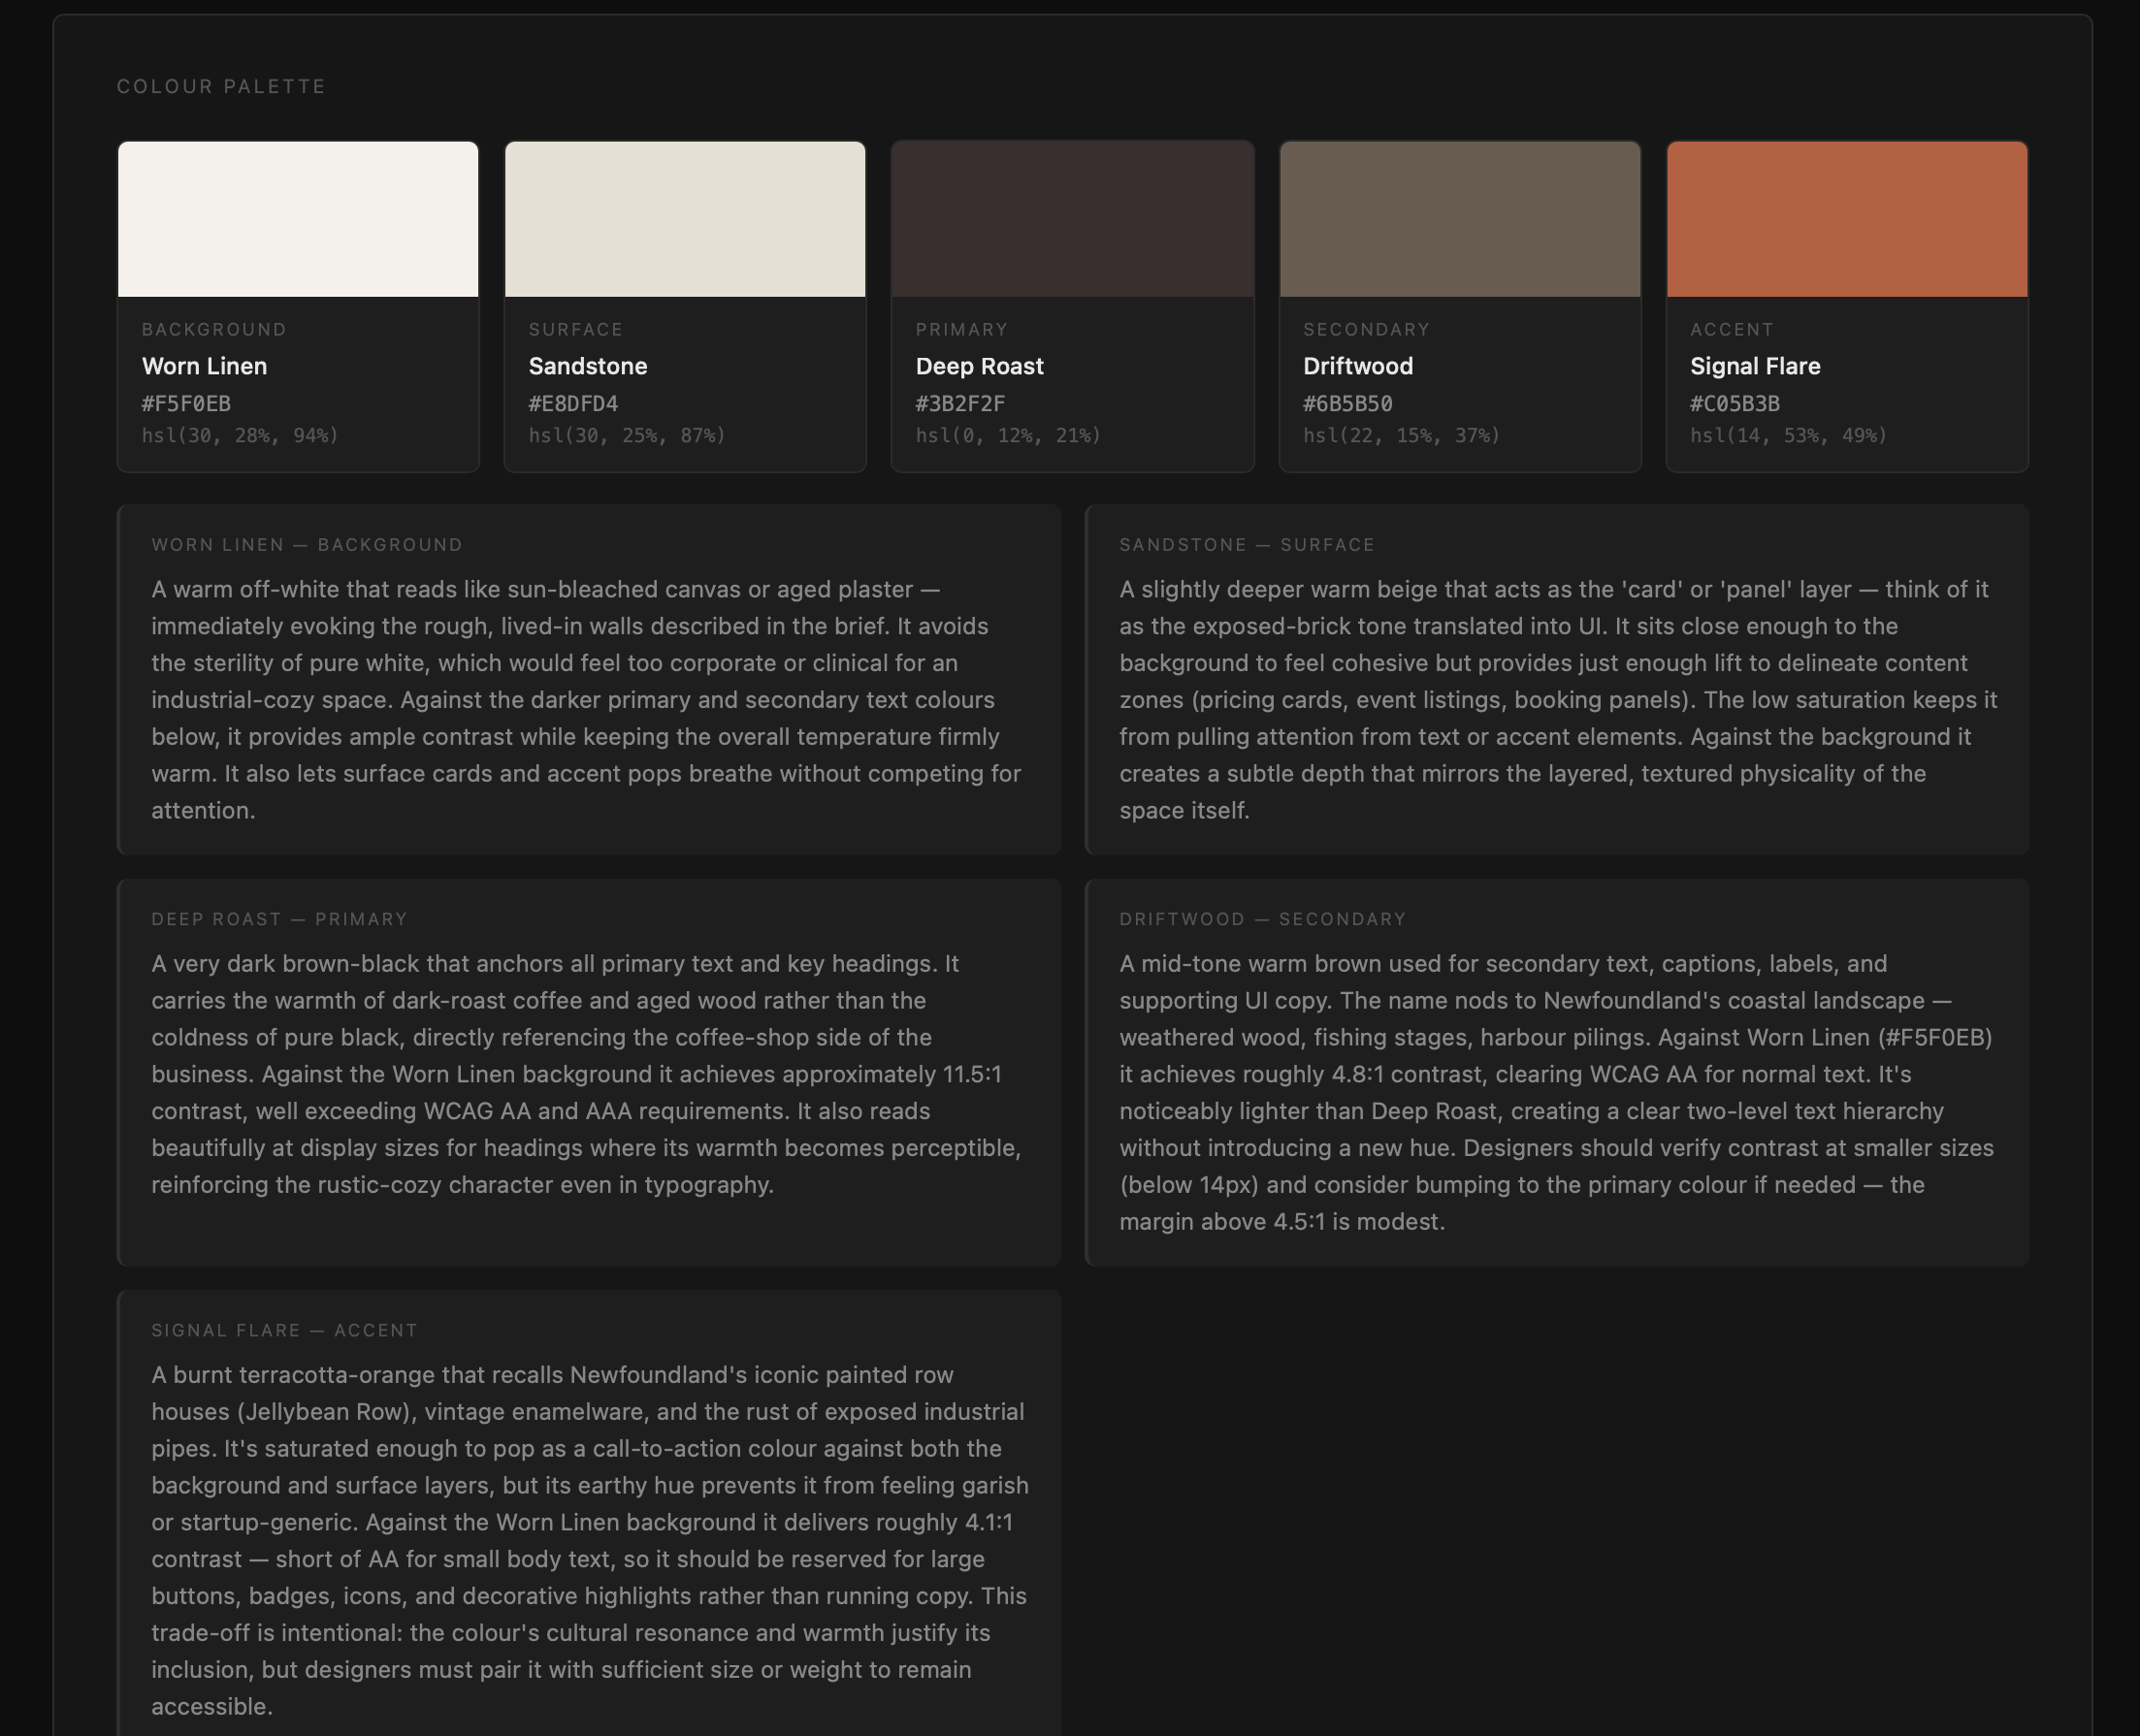Click the Signal Flare orange swatch
Image resolution: width=2140 pixels, height=1736 pixels.
click(1846, 219)
